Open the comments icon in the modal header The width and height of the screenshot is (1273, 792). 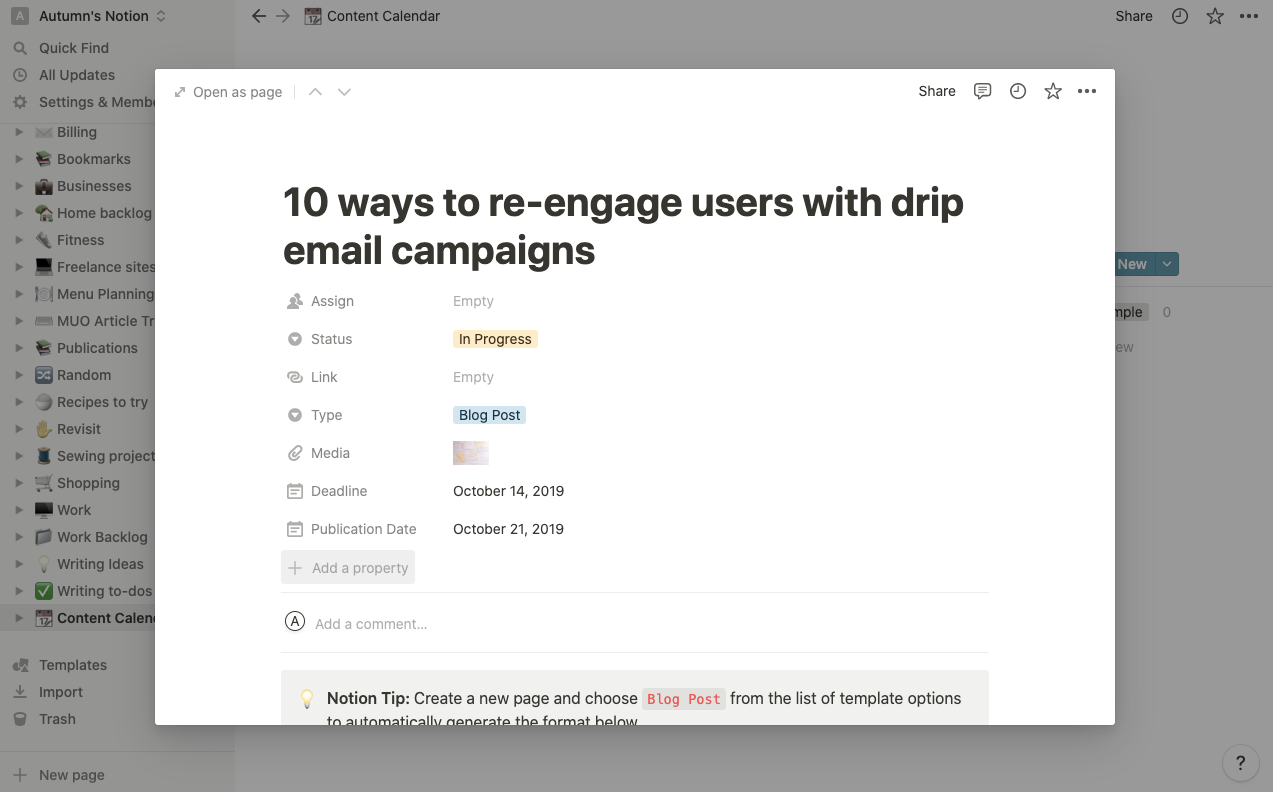[983, 91]
